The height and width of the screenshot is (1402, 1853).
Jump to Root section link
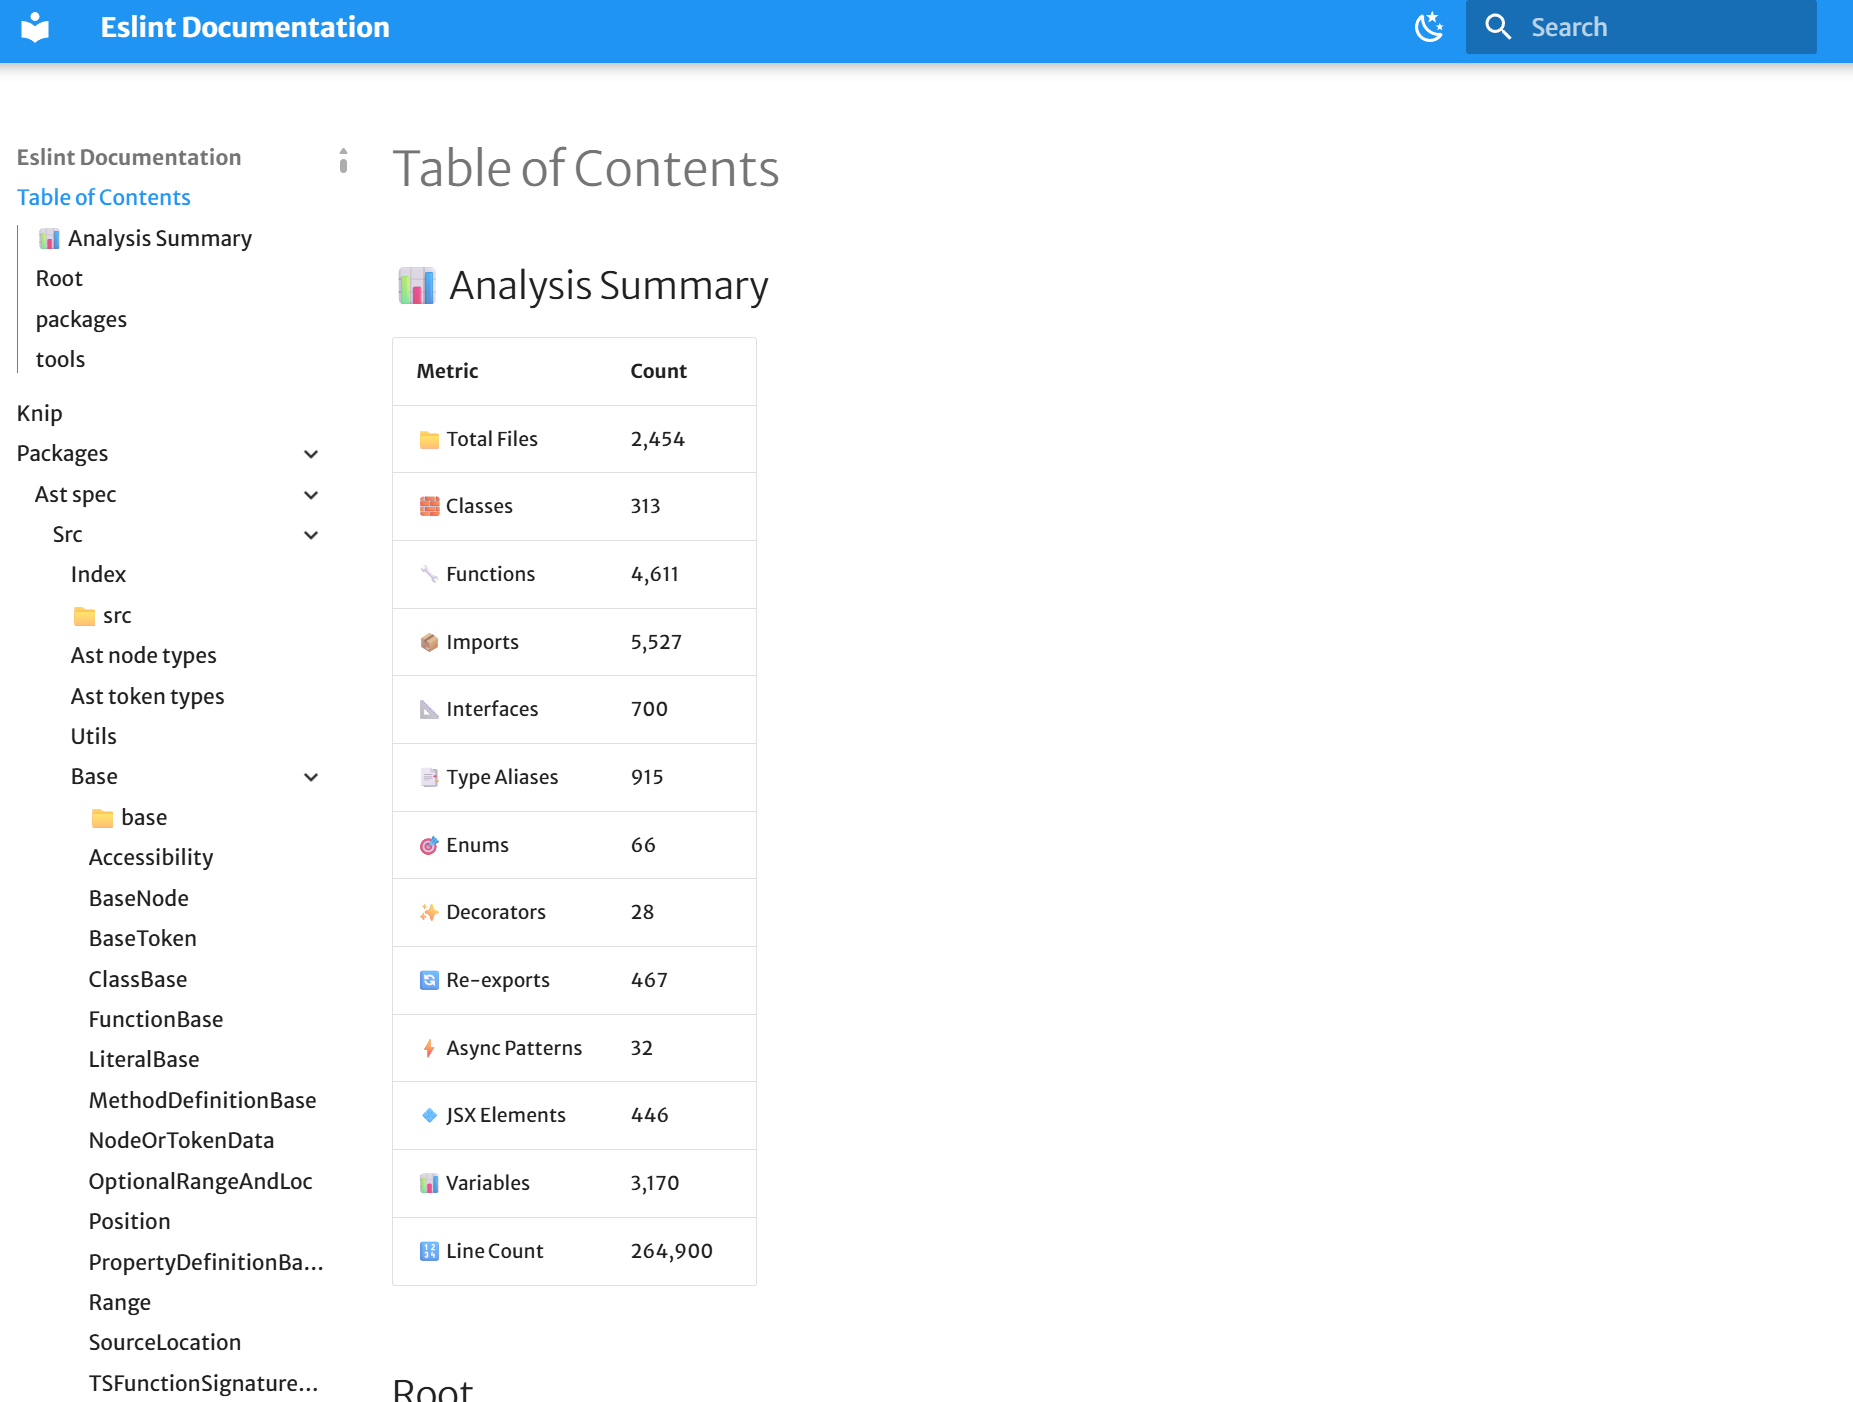59,279
